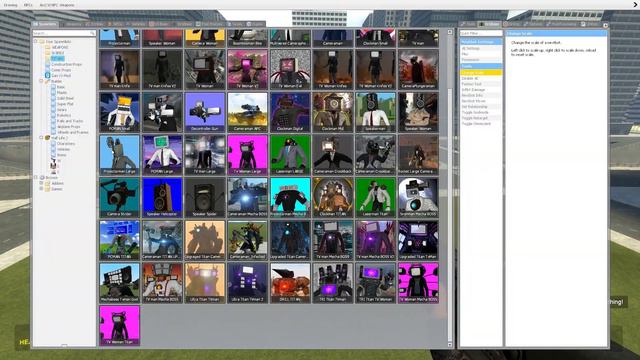Select the TV Woman Titan spawn icon
The image size is (640, 360).
pyautogui.click(x=119, y=326)
